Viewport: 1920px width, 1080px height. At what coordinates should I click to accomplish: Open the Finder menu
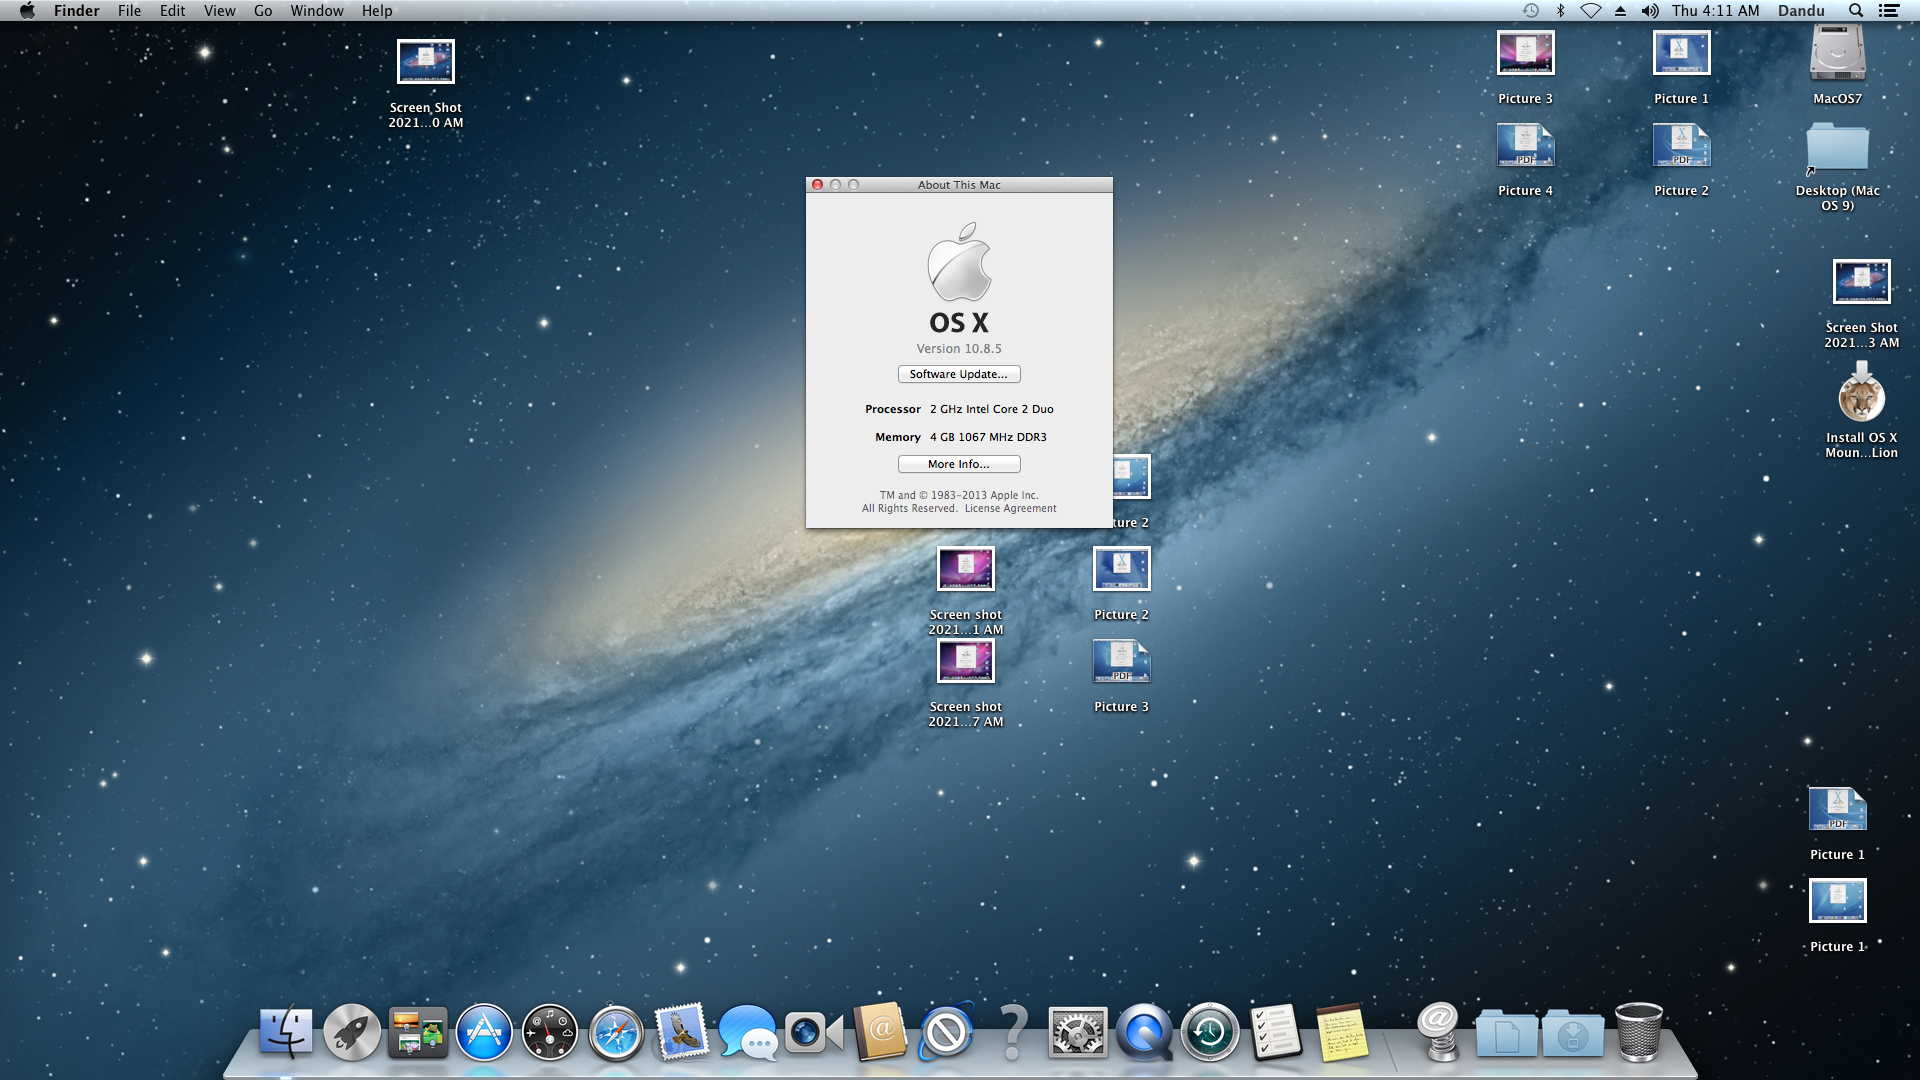[x=77, y=10]
